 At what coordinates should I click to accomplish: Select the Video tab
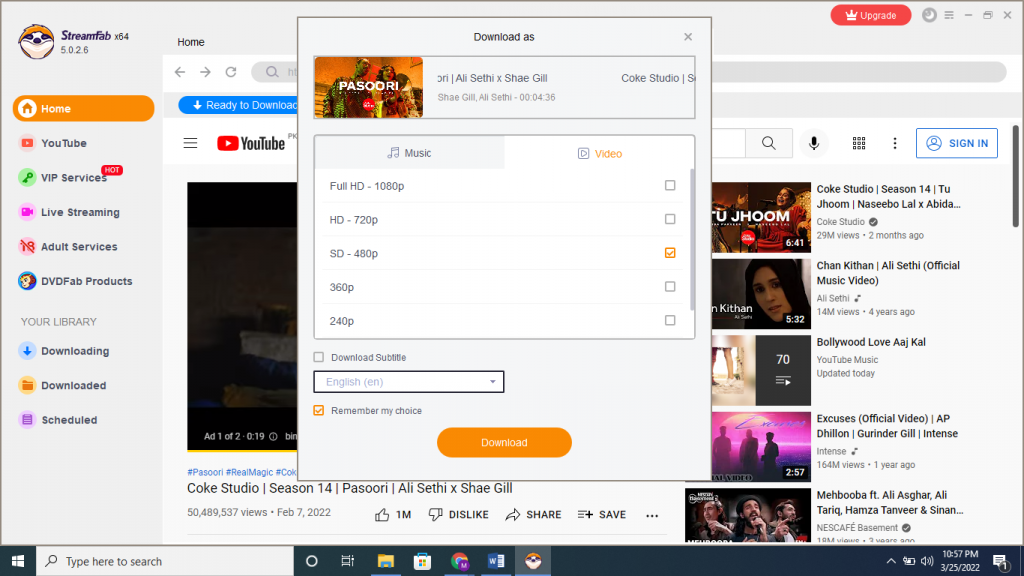599,153
